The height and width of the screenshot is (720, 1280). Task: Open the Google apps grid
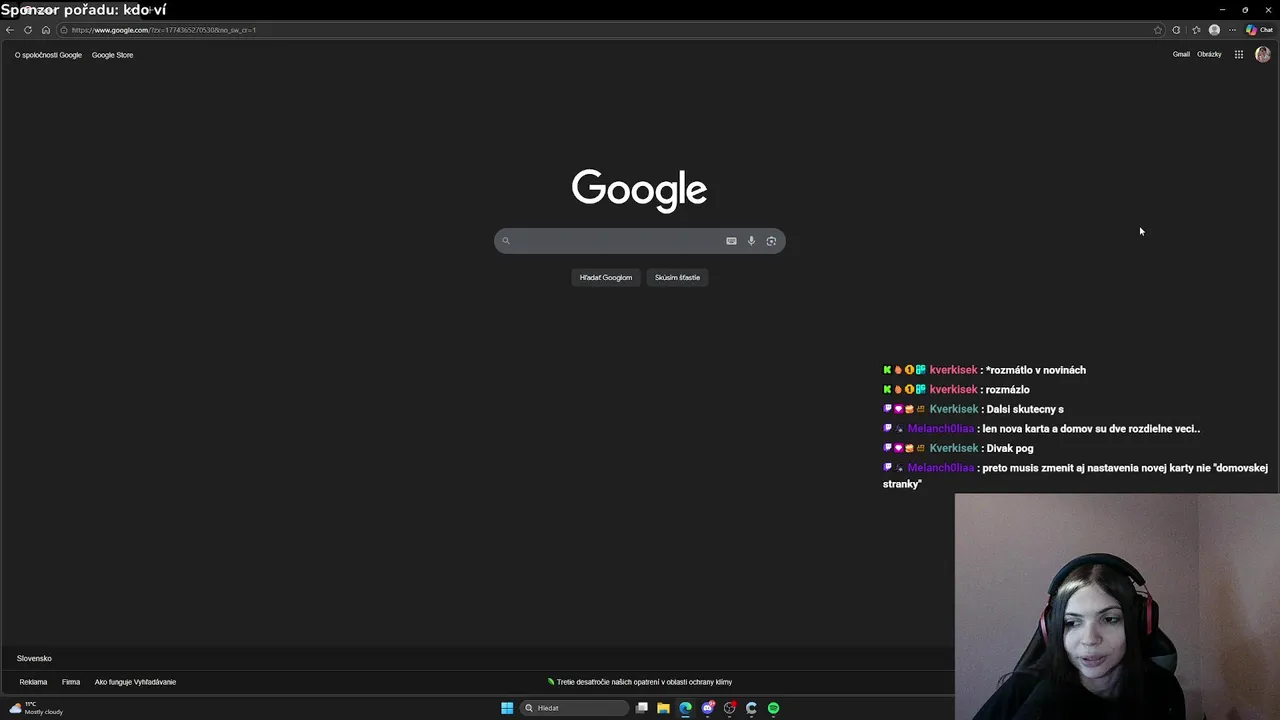[1238, 55]
